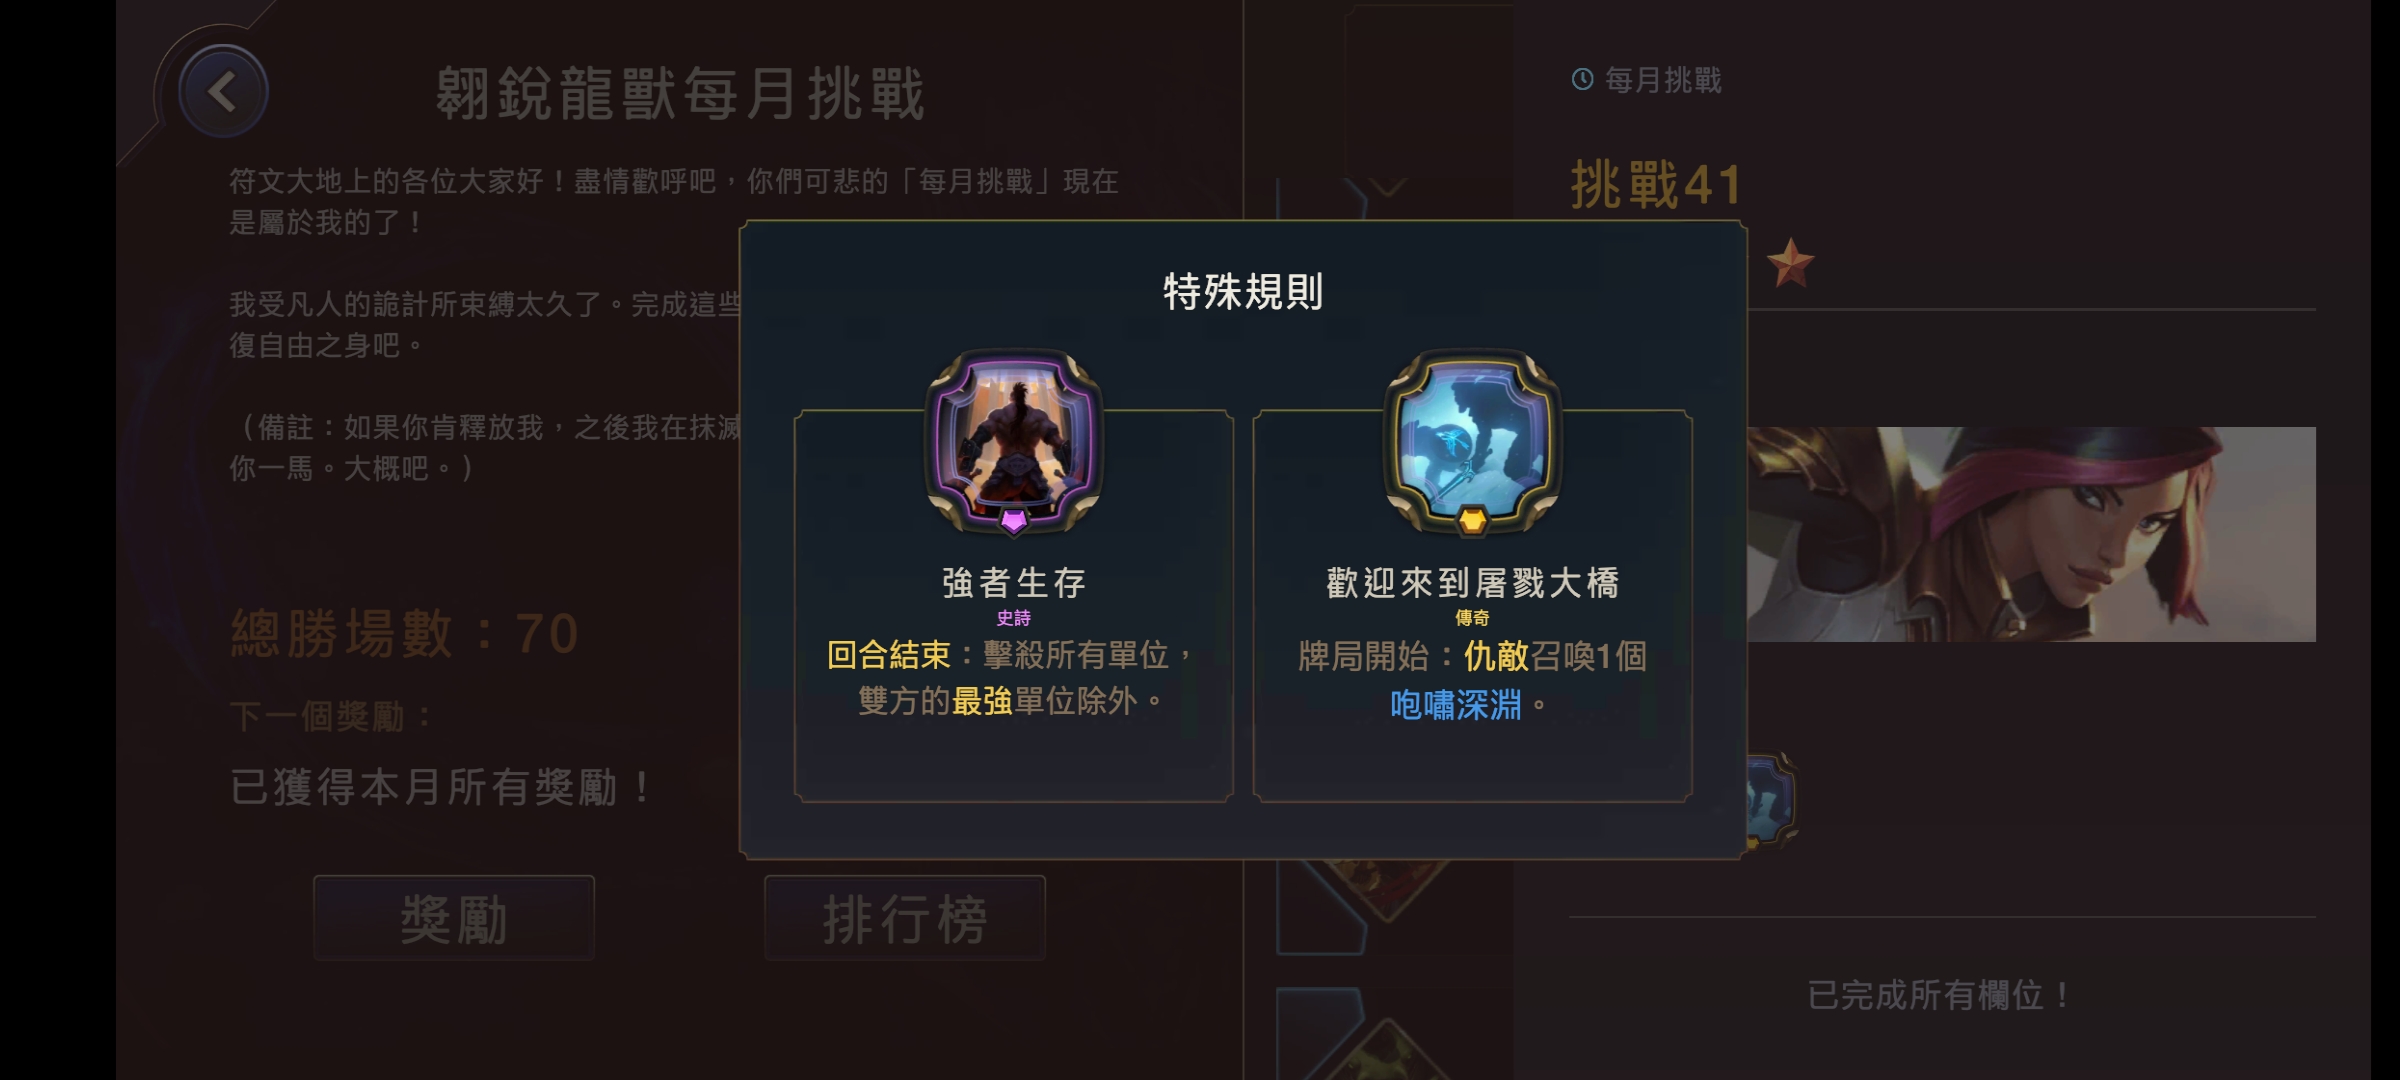Click the 特殊規則 dialog title
Image resolution: width=2400 pixels, height=1080 pixels.
(x=1243, y=292)
